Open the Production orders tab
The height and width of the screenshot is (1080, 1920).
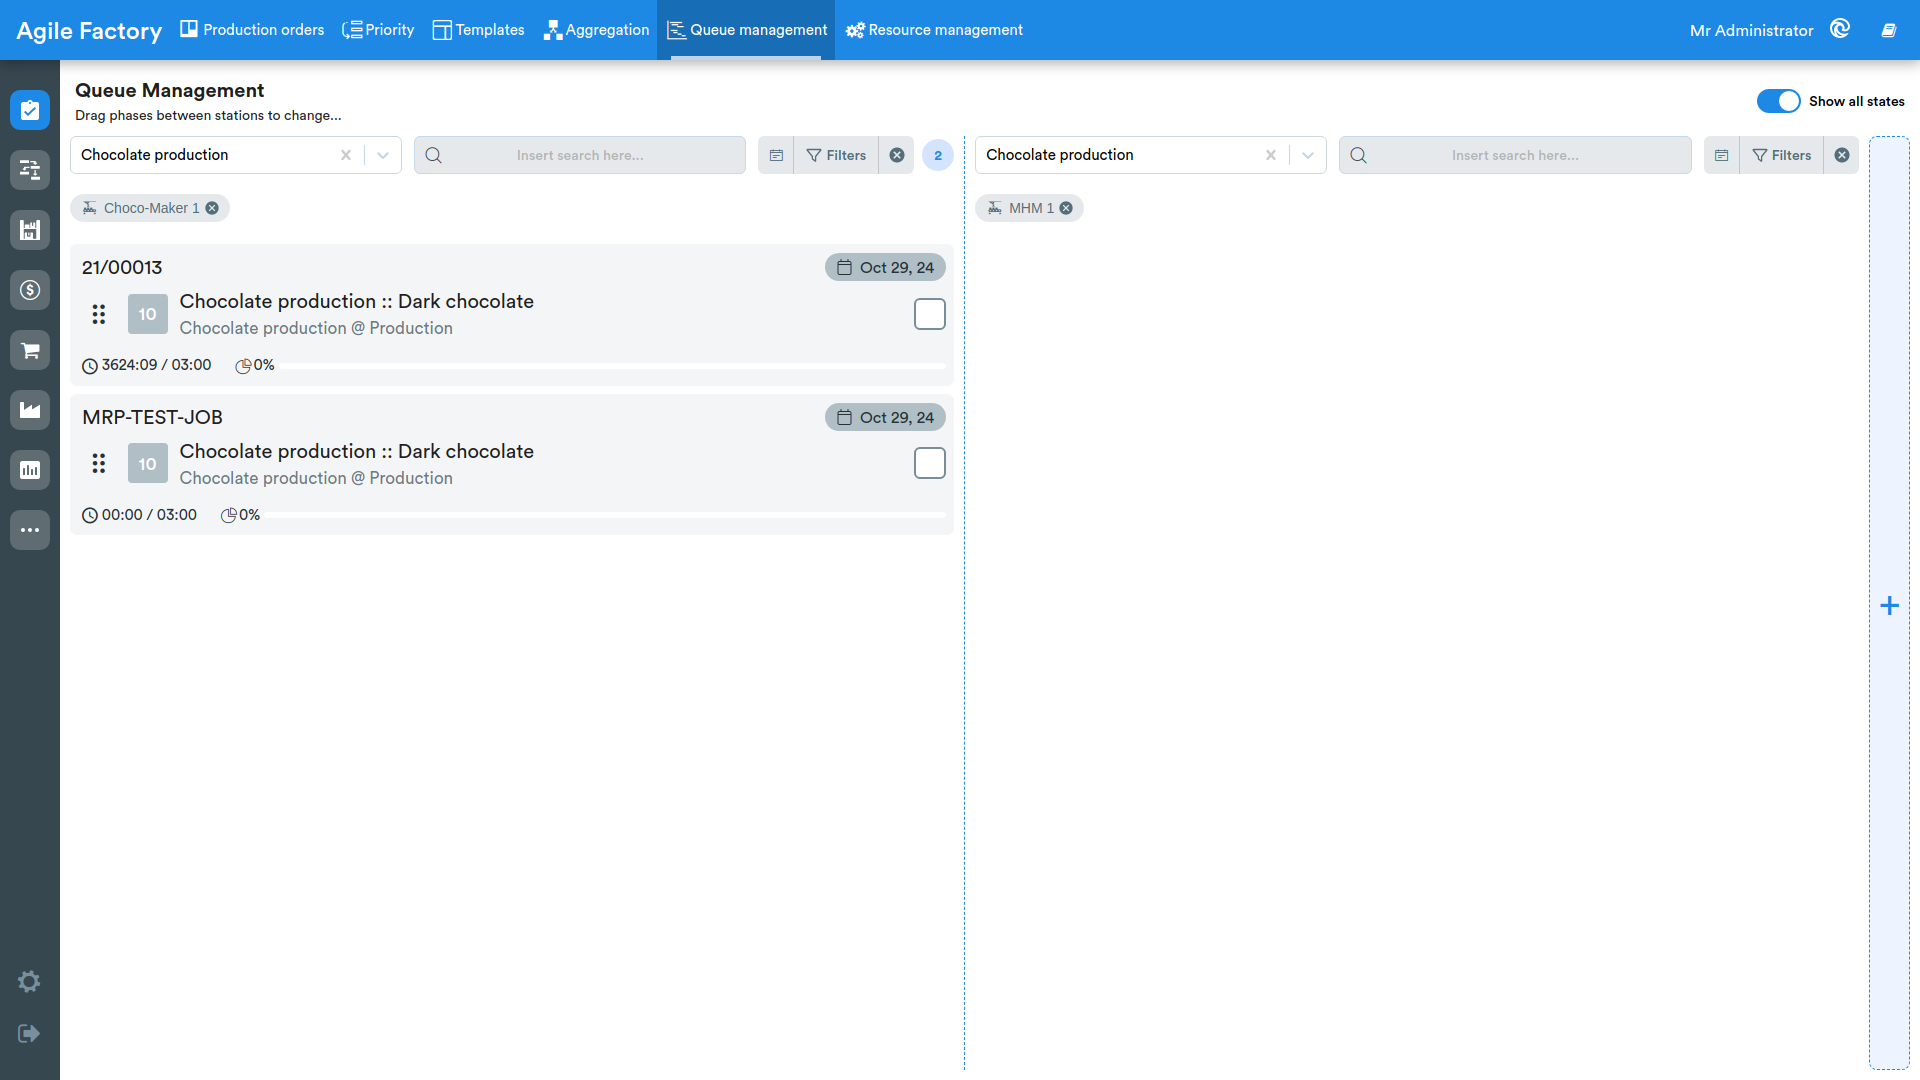click(x=252, y=30)
